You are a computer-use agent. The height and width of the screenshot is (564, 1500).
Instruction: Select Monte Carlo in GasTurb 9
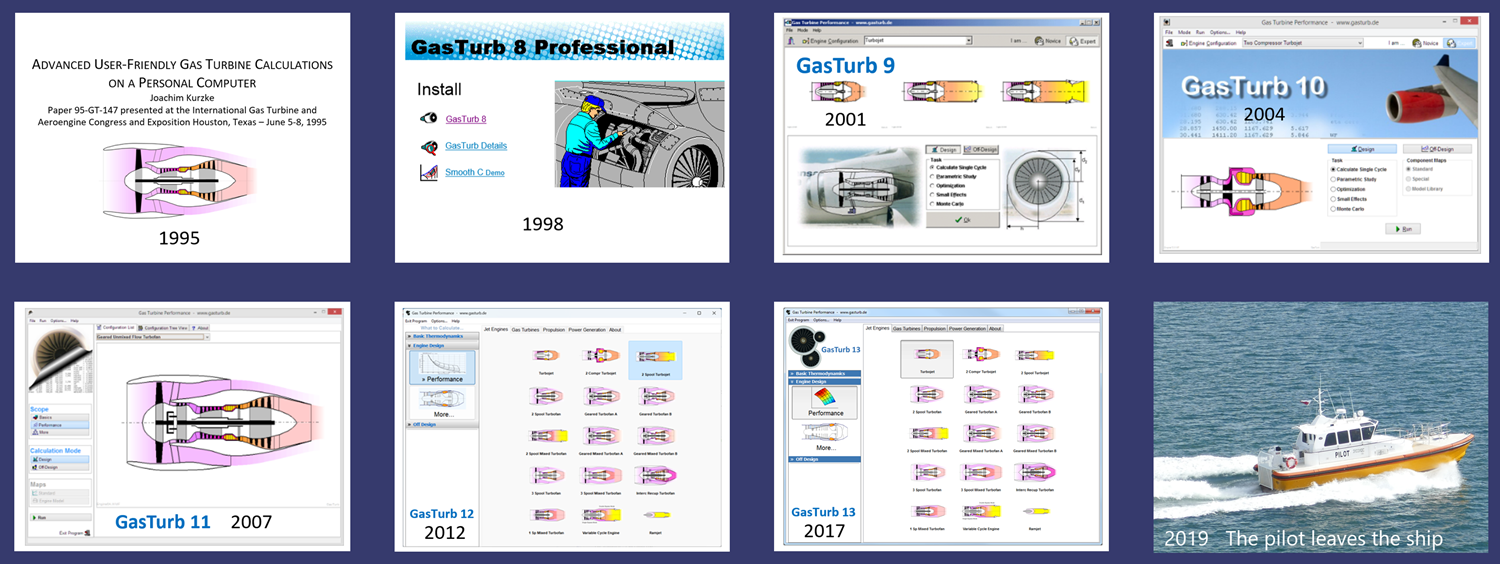point(946,204)
